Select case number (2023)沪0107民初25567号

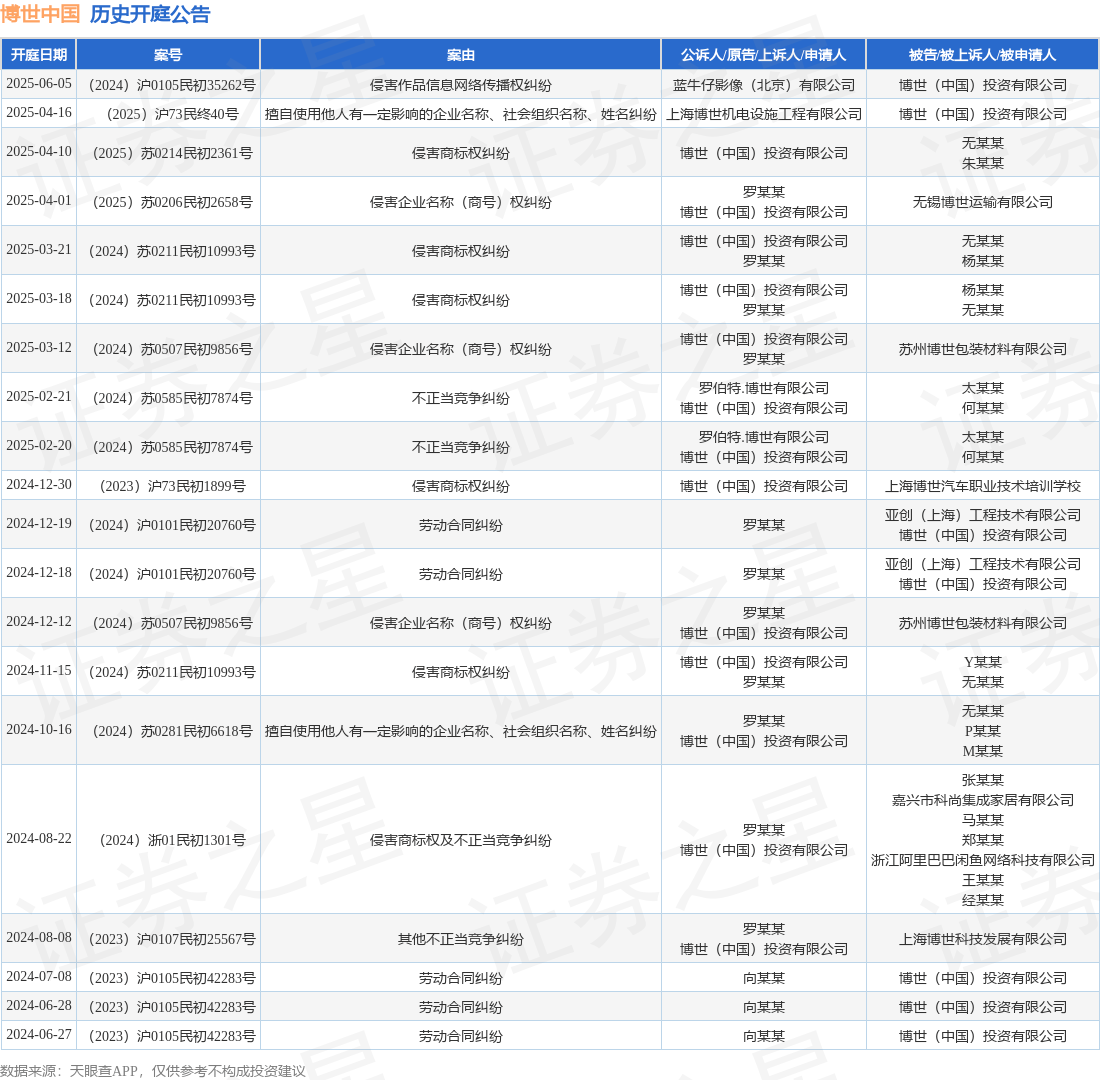tap(168, 939)
